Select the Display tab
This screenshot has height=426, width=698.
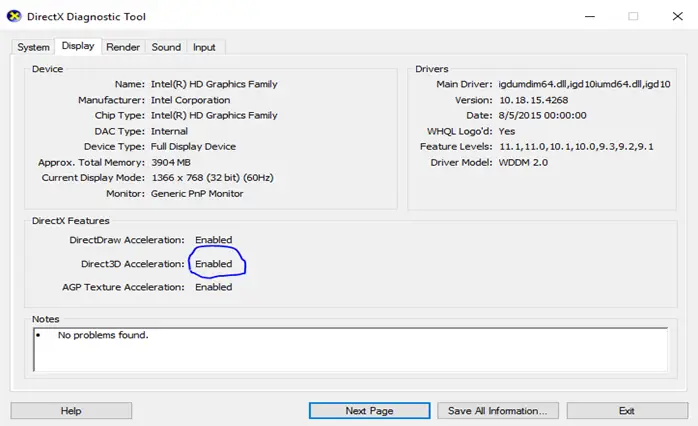click(78, 46)
